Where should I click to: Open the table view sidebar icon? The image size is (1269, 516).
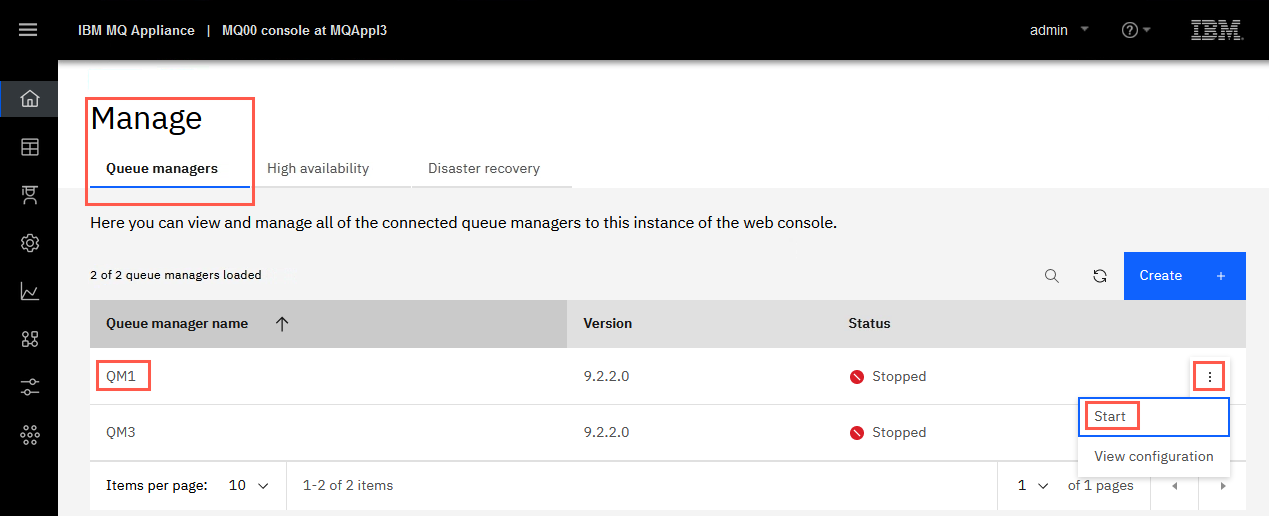pos(29,147)
